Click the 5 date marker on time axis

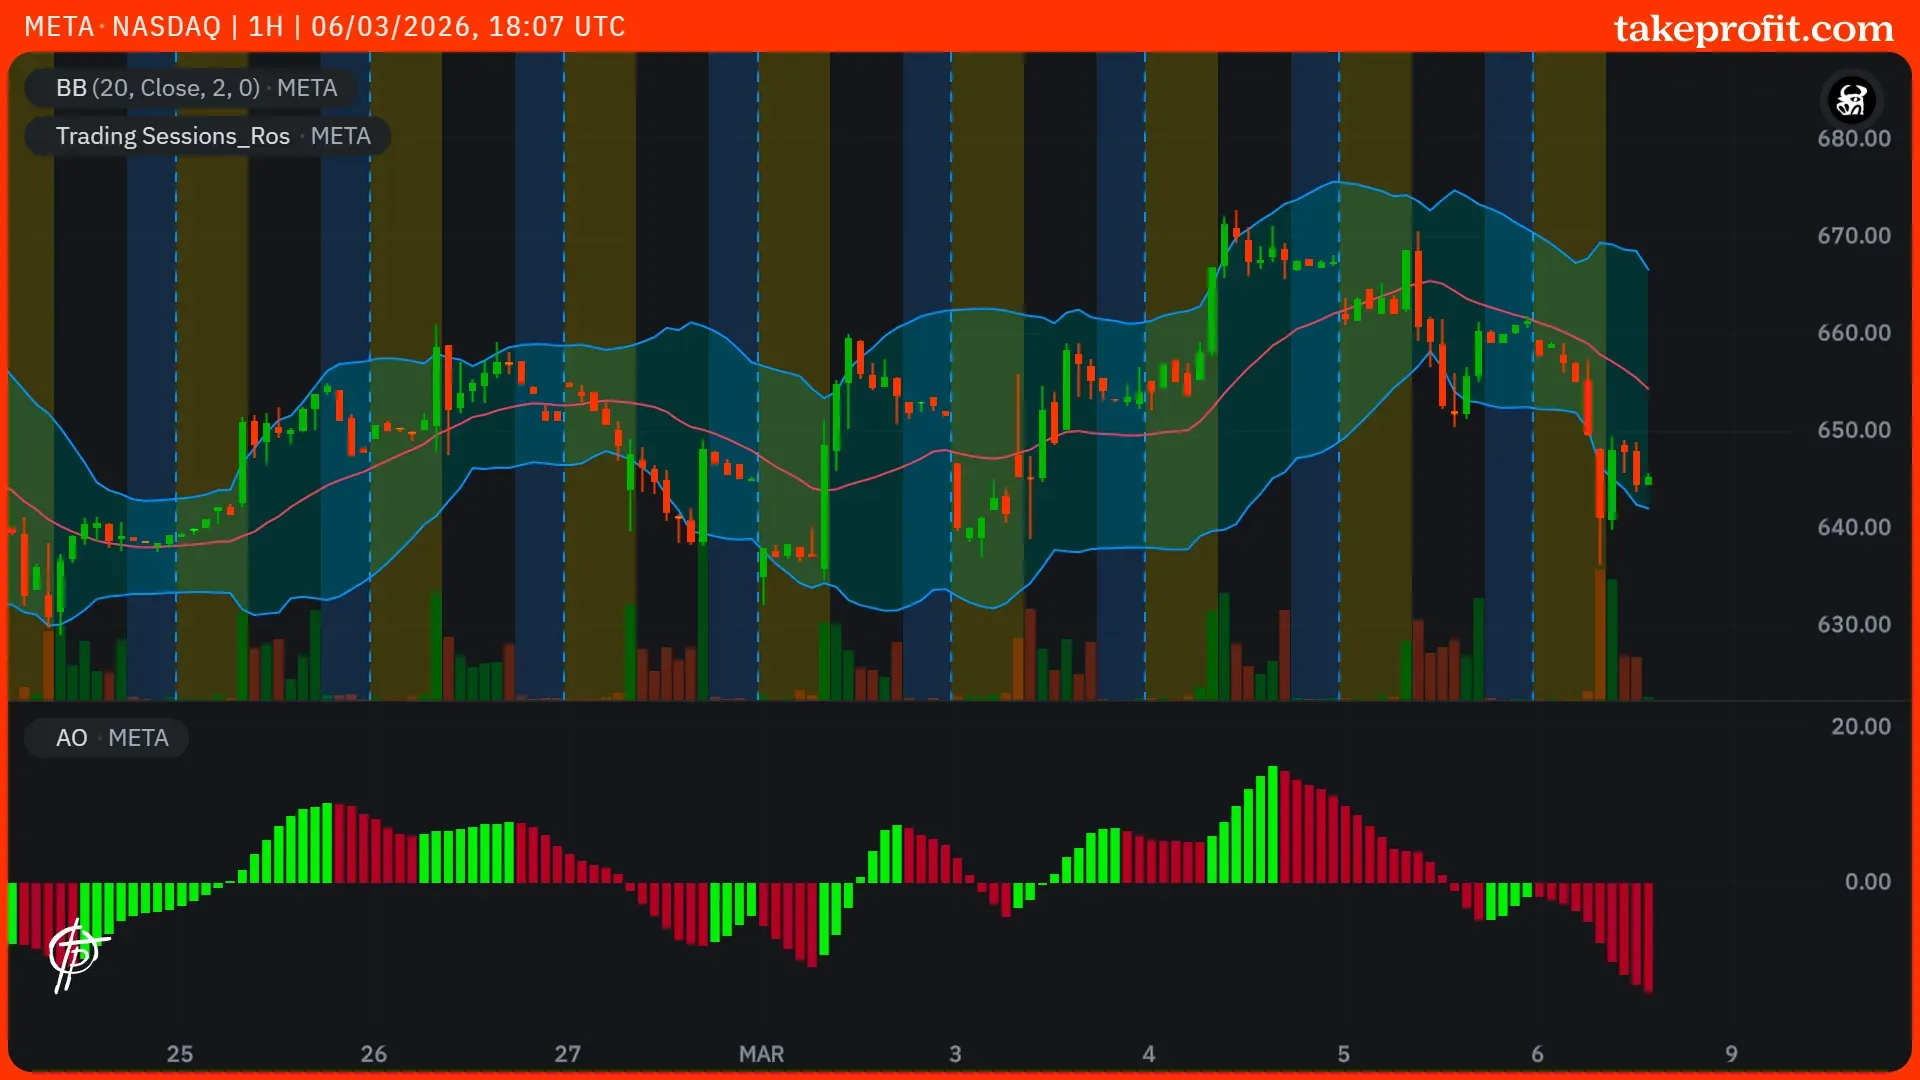tap(1343, 1054)
